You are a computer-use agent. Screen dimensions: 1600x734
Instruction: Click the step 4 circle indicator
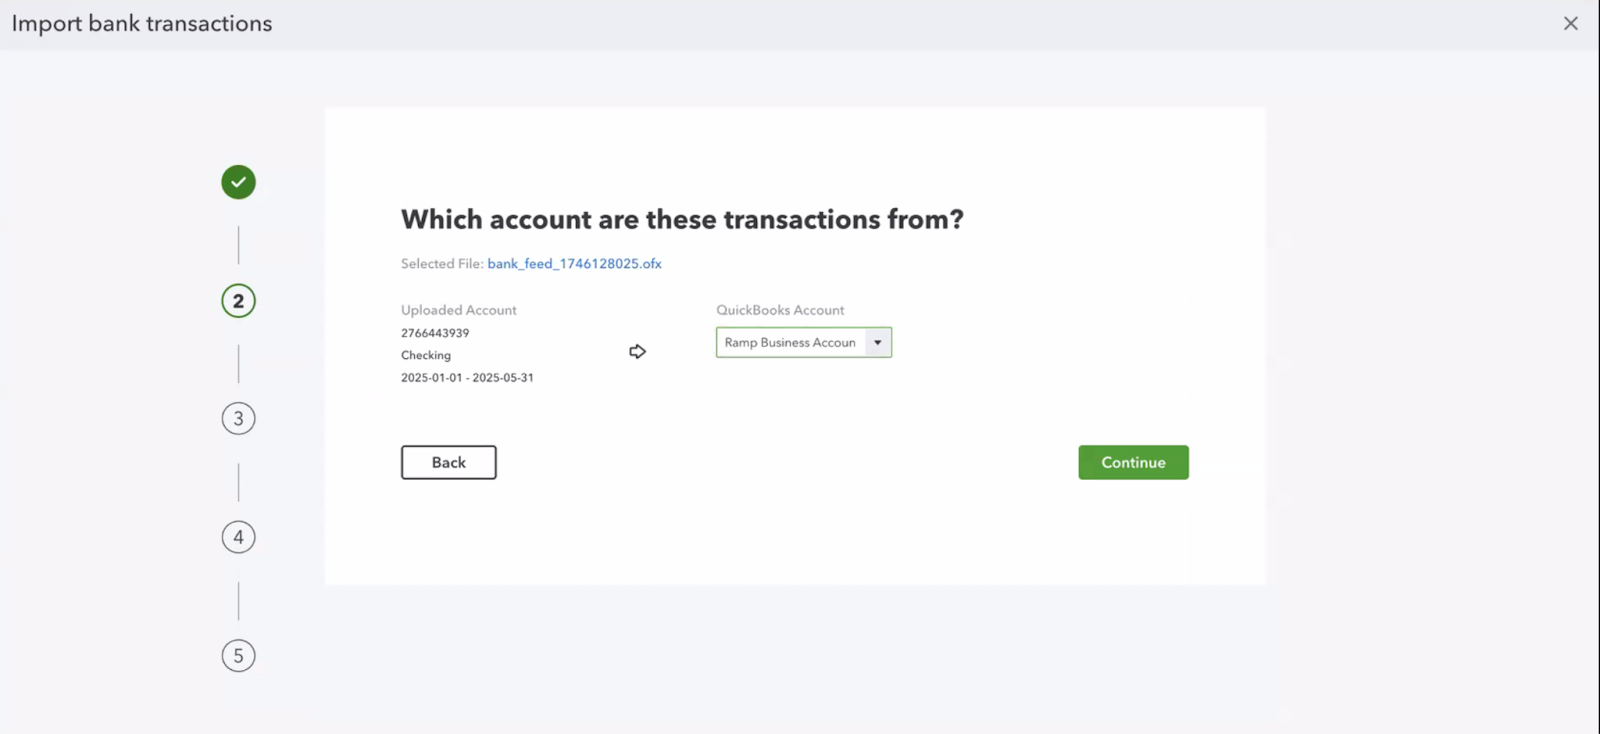pos(238,537)
